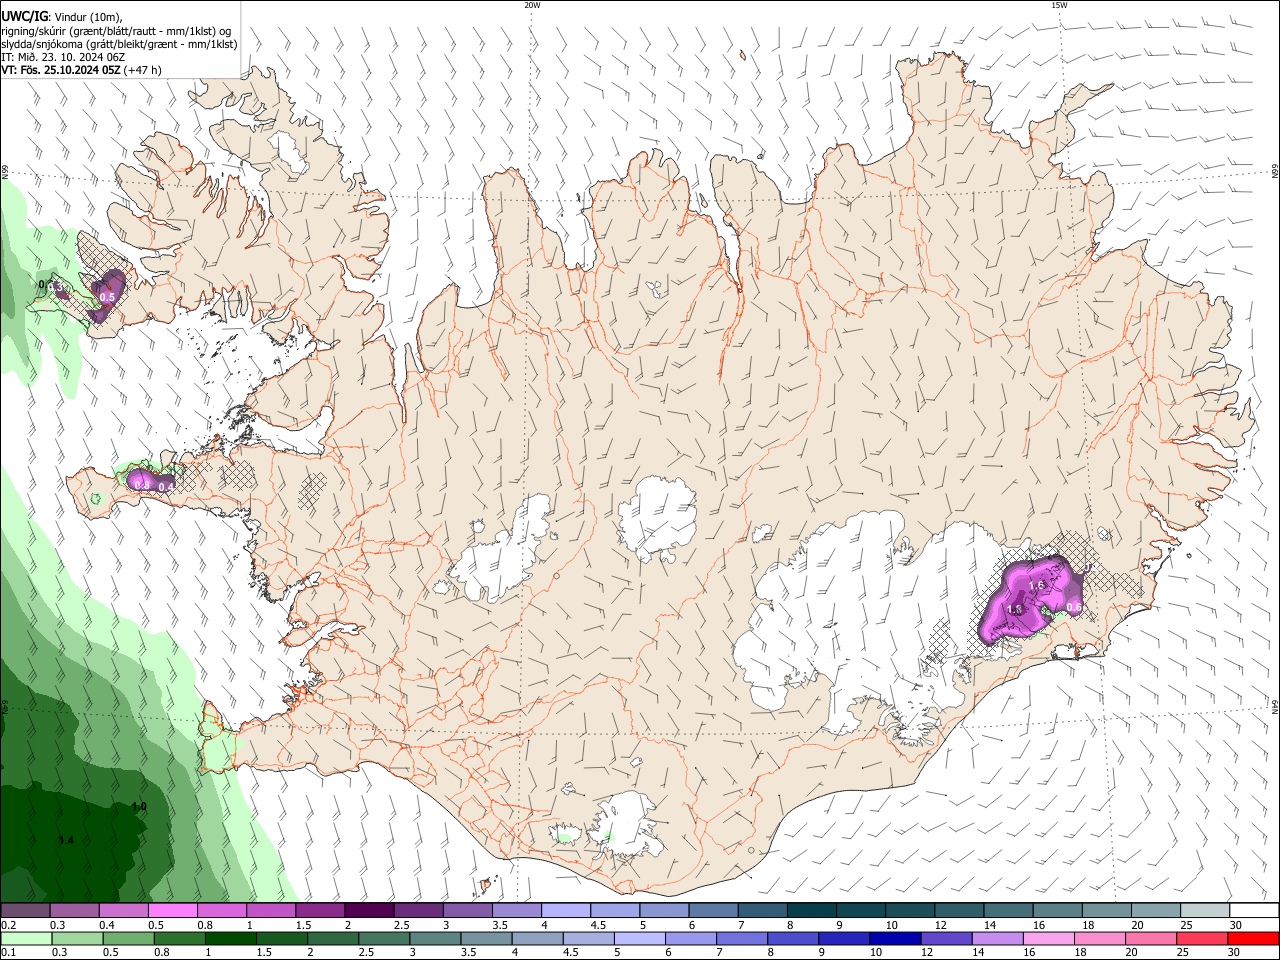
Task: Pick the navy blue 10–12 rain legend swatch
Action: click(895, 938)
